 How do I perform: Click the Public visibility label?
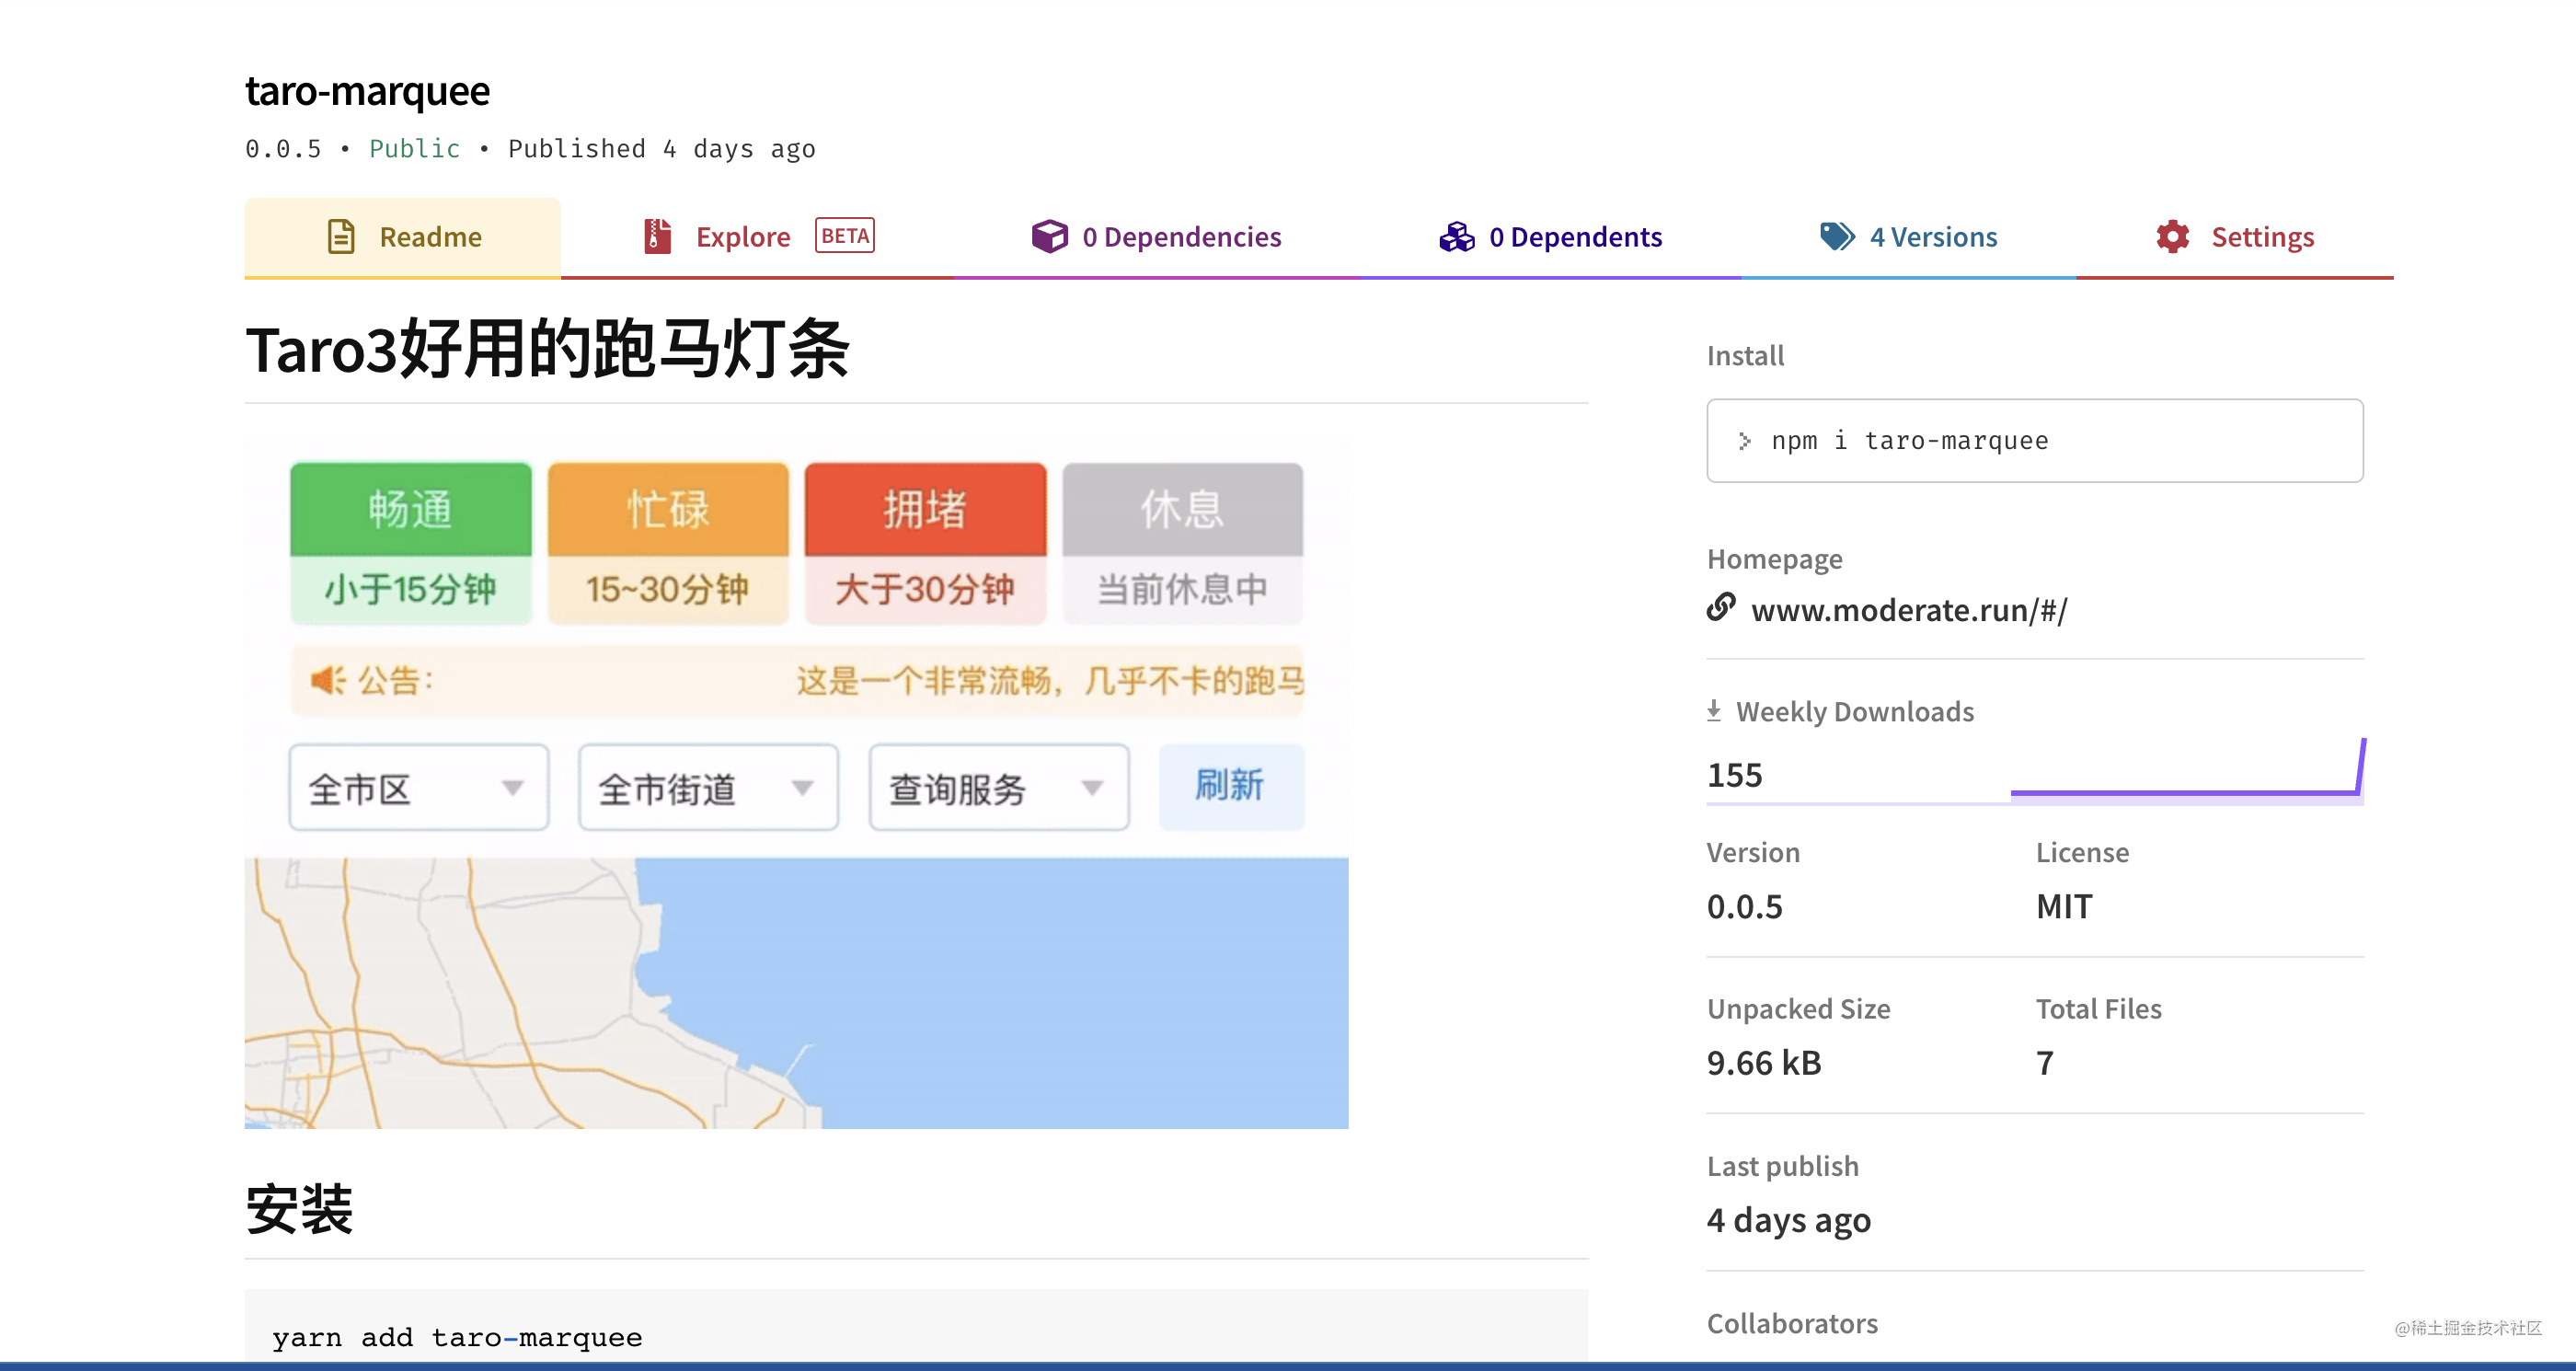coord(415,149)
